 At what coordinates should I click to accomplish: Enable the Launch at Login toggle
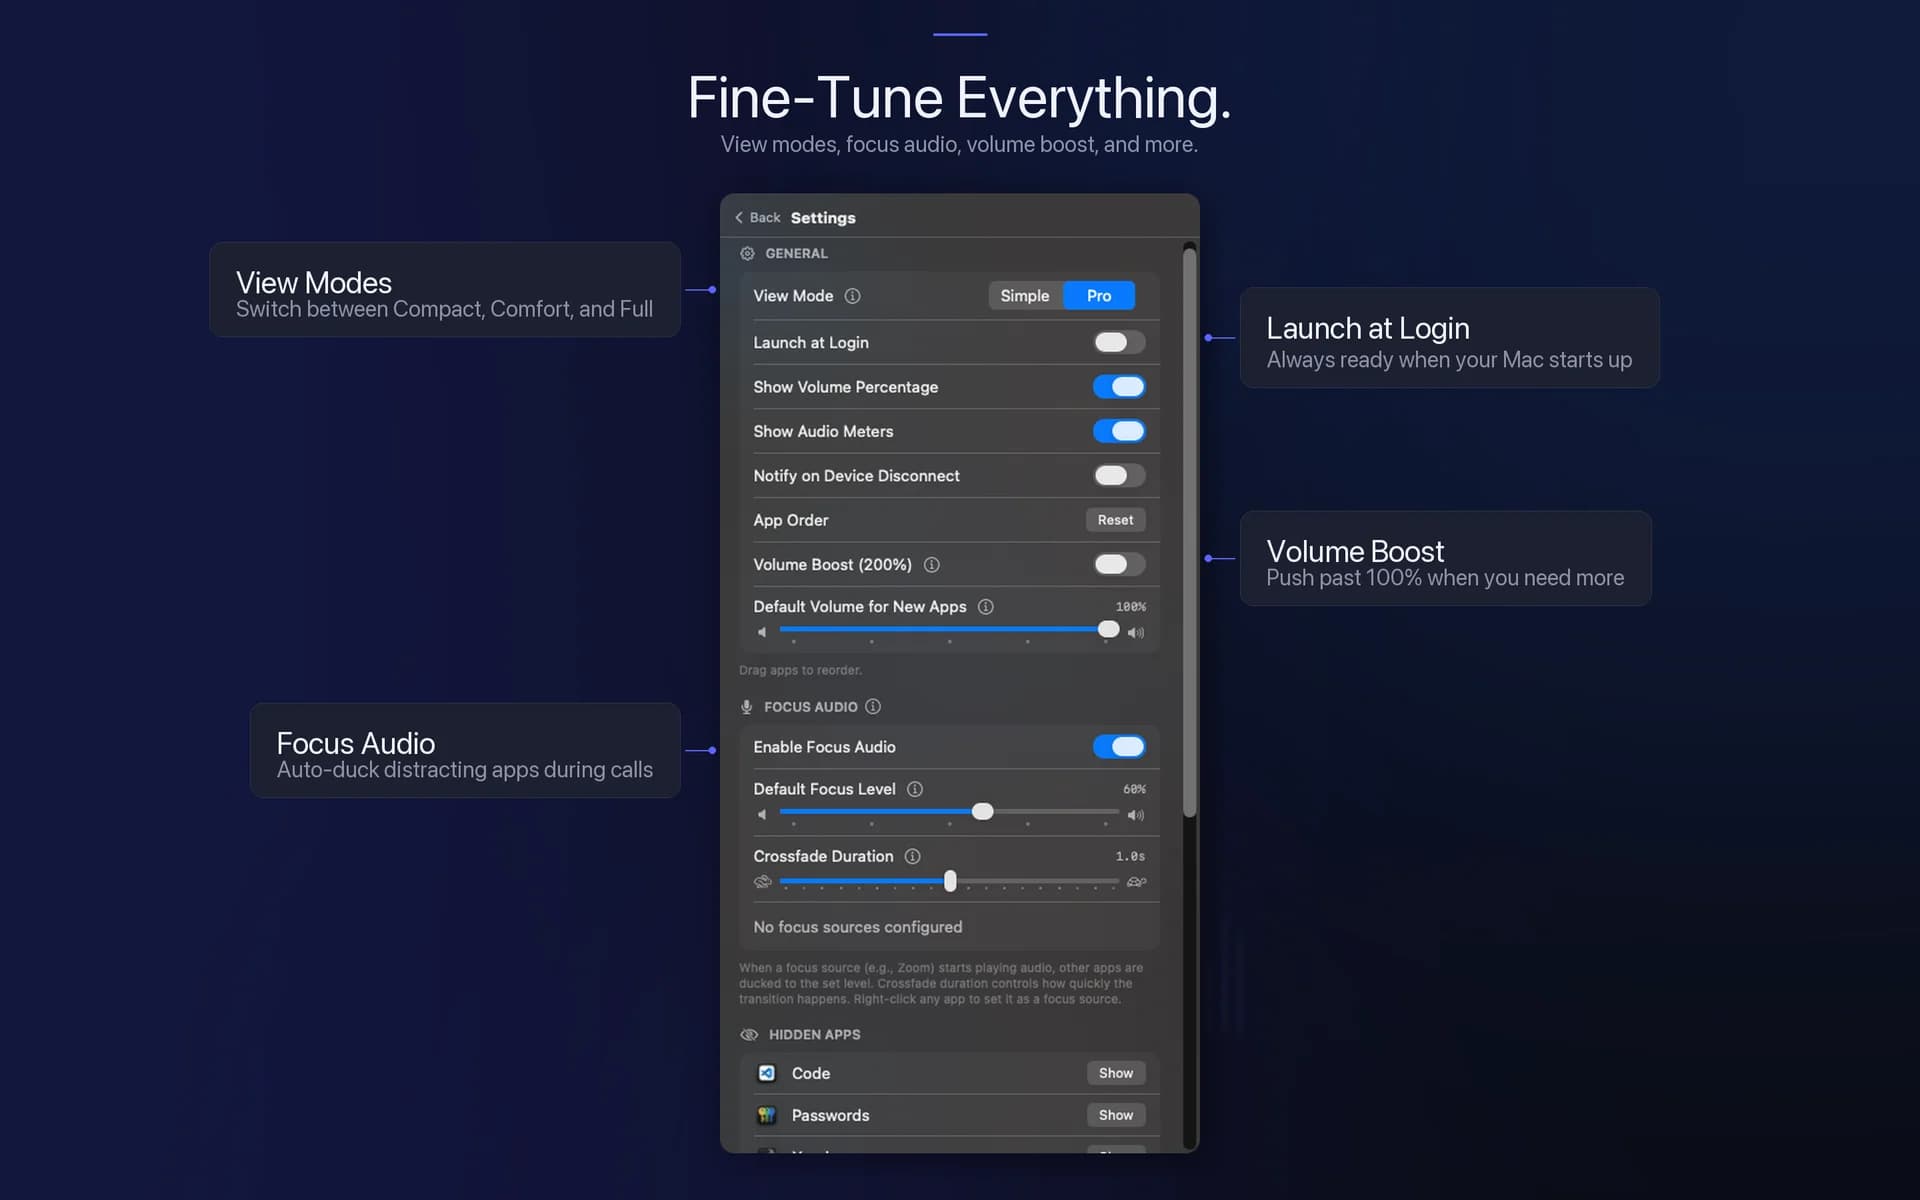tap(1118, 342)
